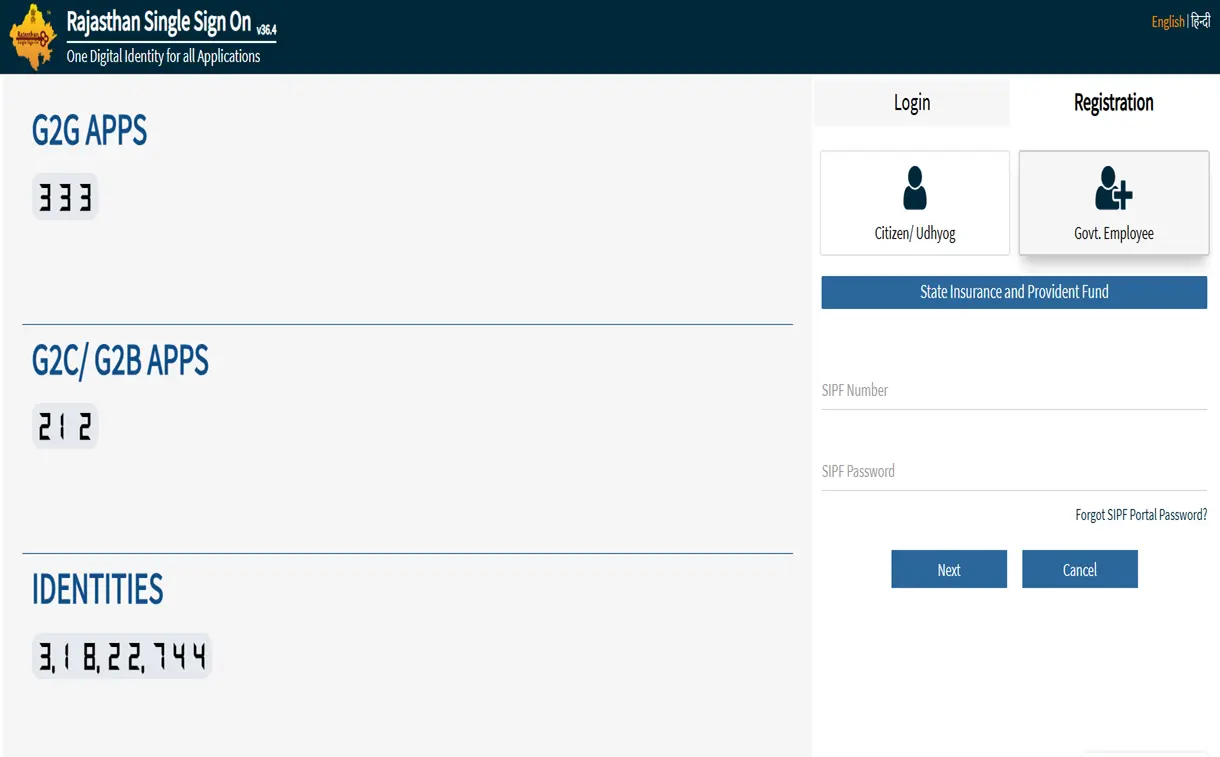The width and height of the screenshot is (1220, 757).
Task: Open Forgot SIPF Portal Password link
Action: click(1141, 515)
